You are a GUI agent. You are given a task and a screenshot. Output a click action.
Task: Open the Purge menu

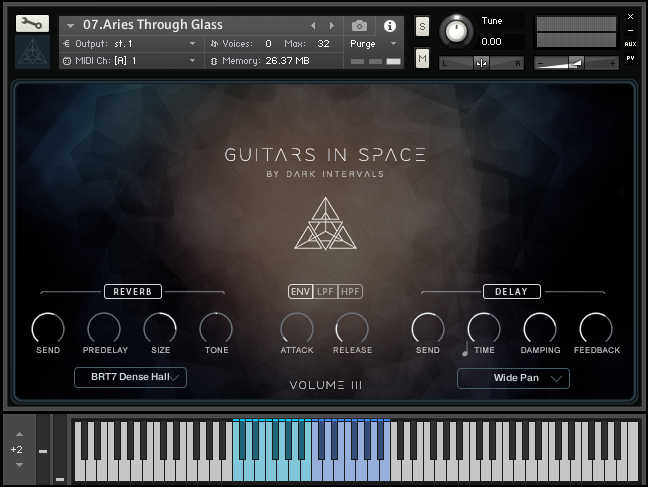pos(373,43)
